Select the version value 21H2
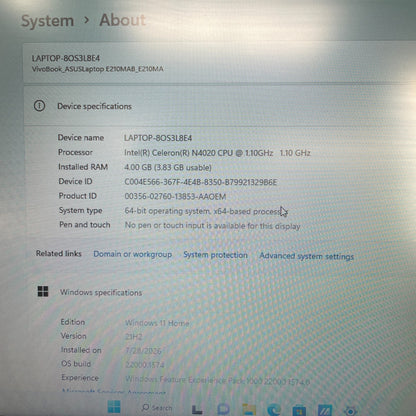Screen dimensions: 416x416 (x=134, y=337)
